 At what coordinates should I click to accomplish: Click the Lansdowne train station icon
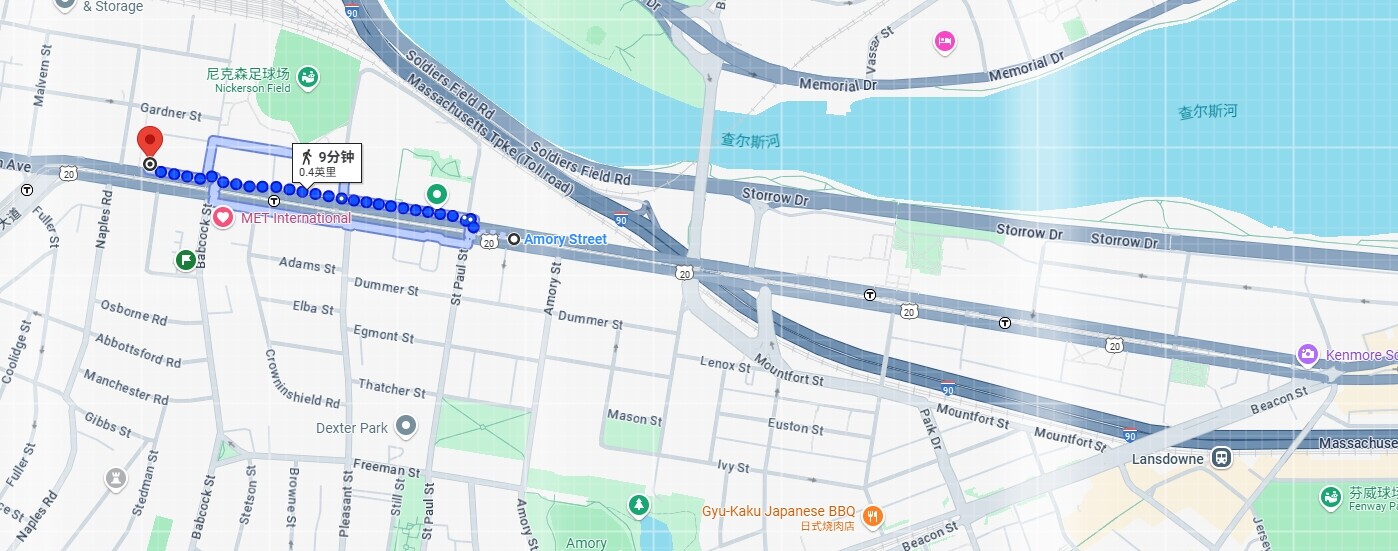(x=1221, y=458)
